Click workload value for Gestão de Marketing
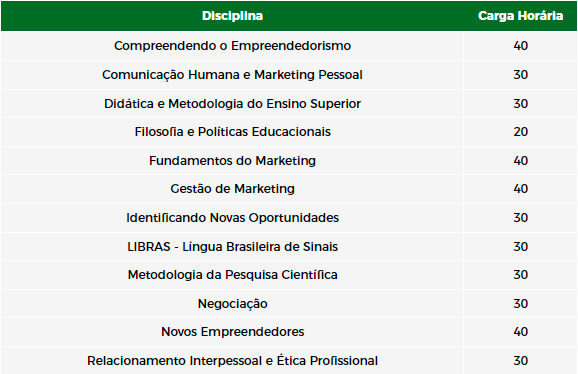This screenshot has width=578, height=374. tap(520, 189)
